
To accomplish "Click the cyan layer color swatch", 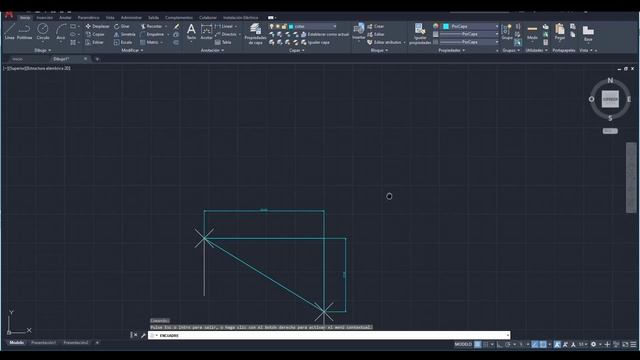I will pos(291,26).
